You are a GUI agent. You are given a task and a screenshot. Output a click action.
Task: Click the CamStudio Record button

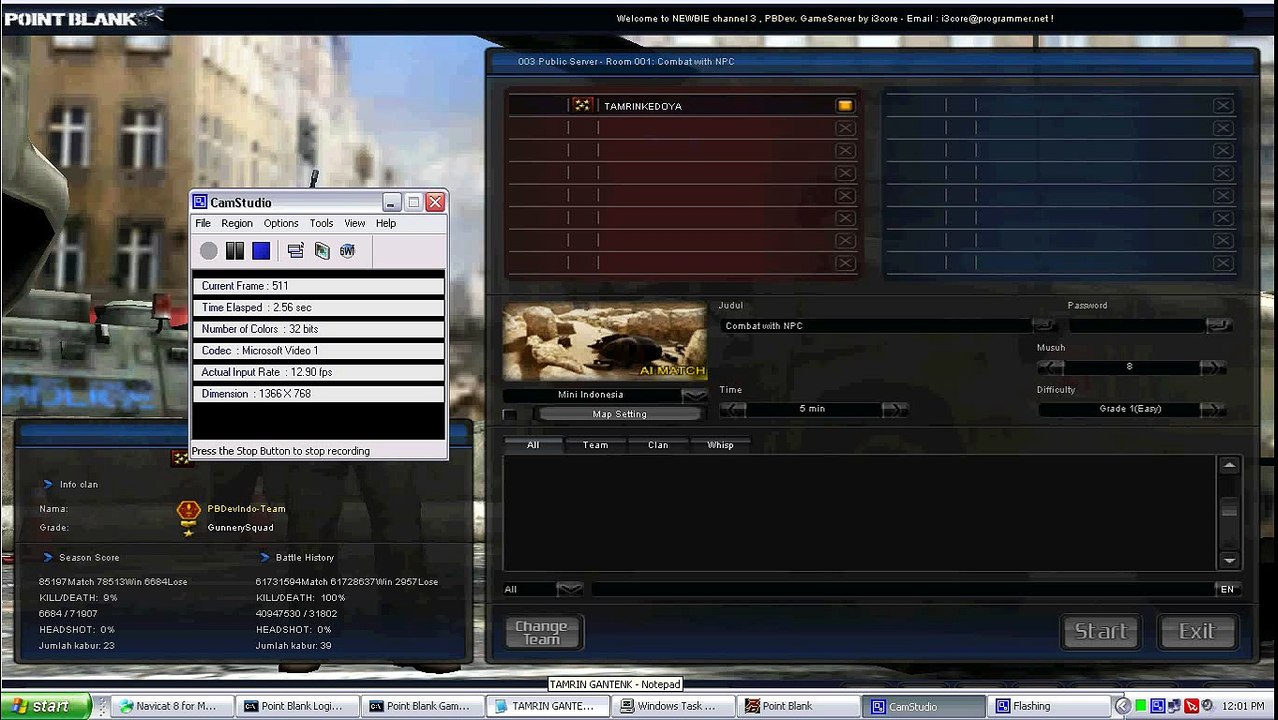pyautogui.click(x=208, y=251)
